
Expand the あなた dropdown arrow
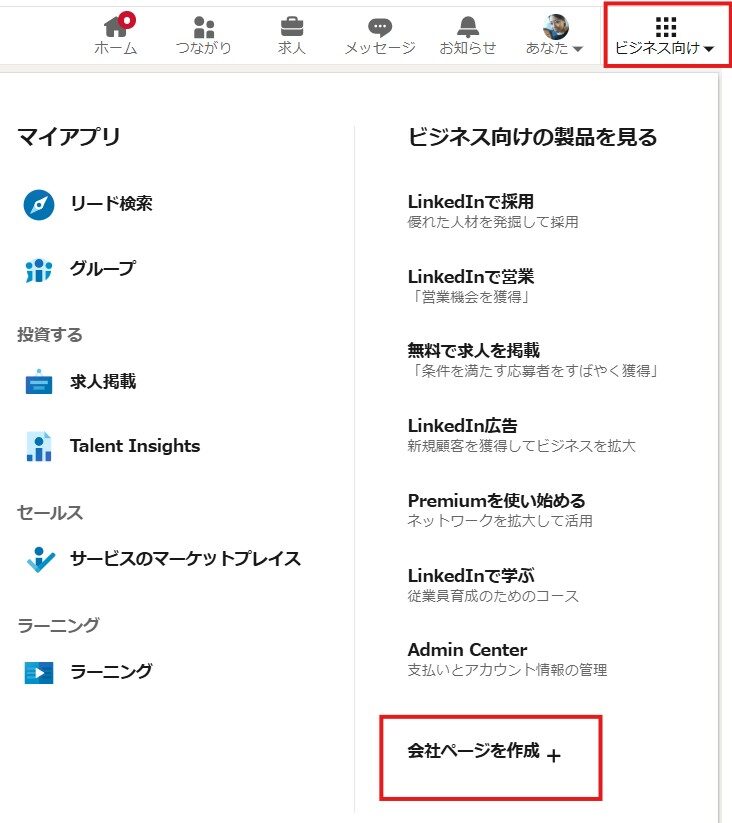tap(578, 49)
